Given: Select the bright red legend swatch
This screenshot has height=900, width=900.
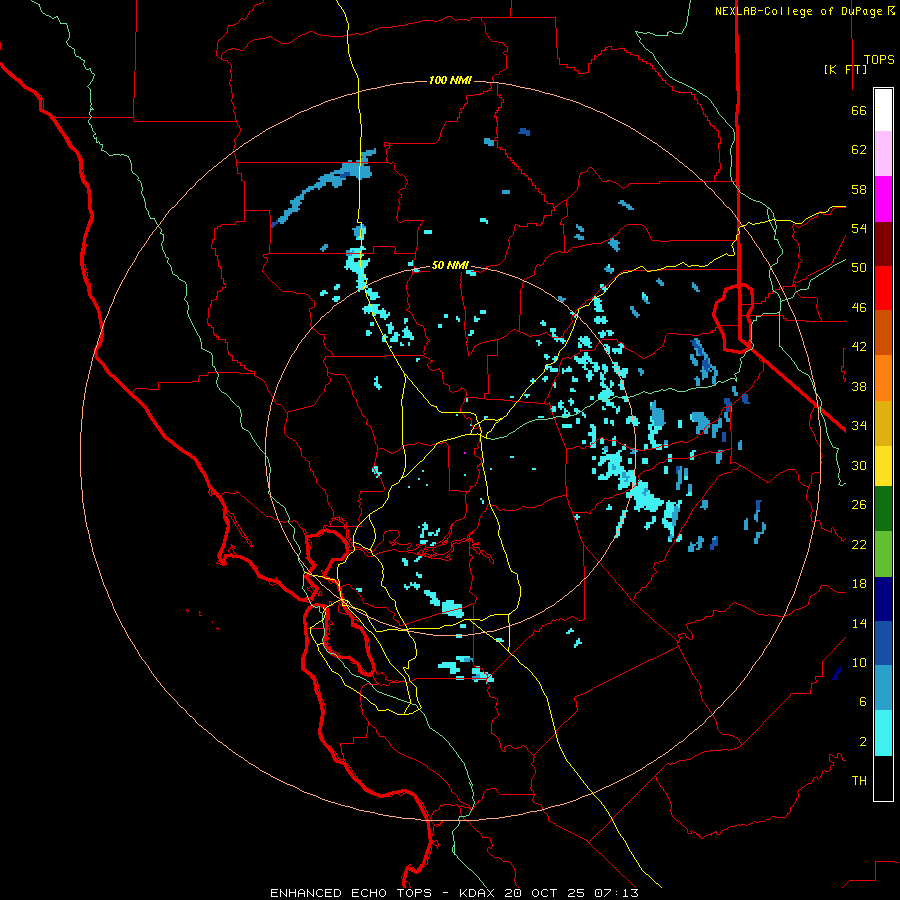Looking at the screenshot, I should pyautogui.click(x=883, y=288).
